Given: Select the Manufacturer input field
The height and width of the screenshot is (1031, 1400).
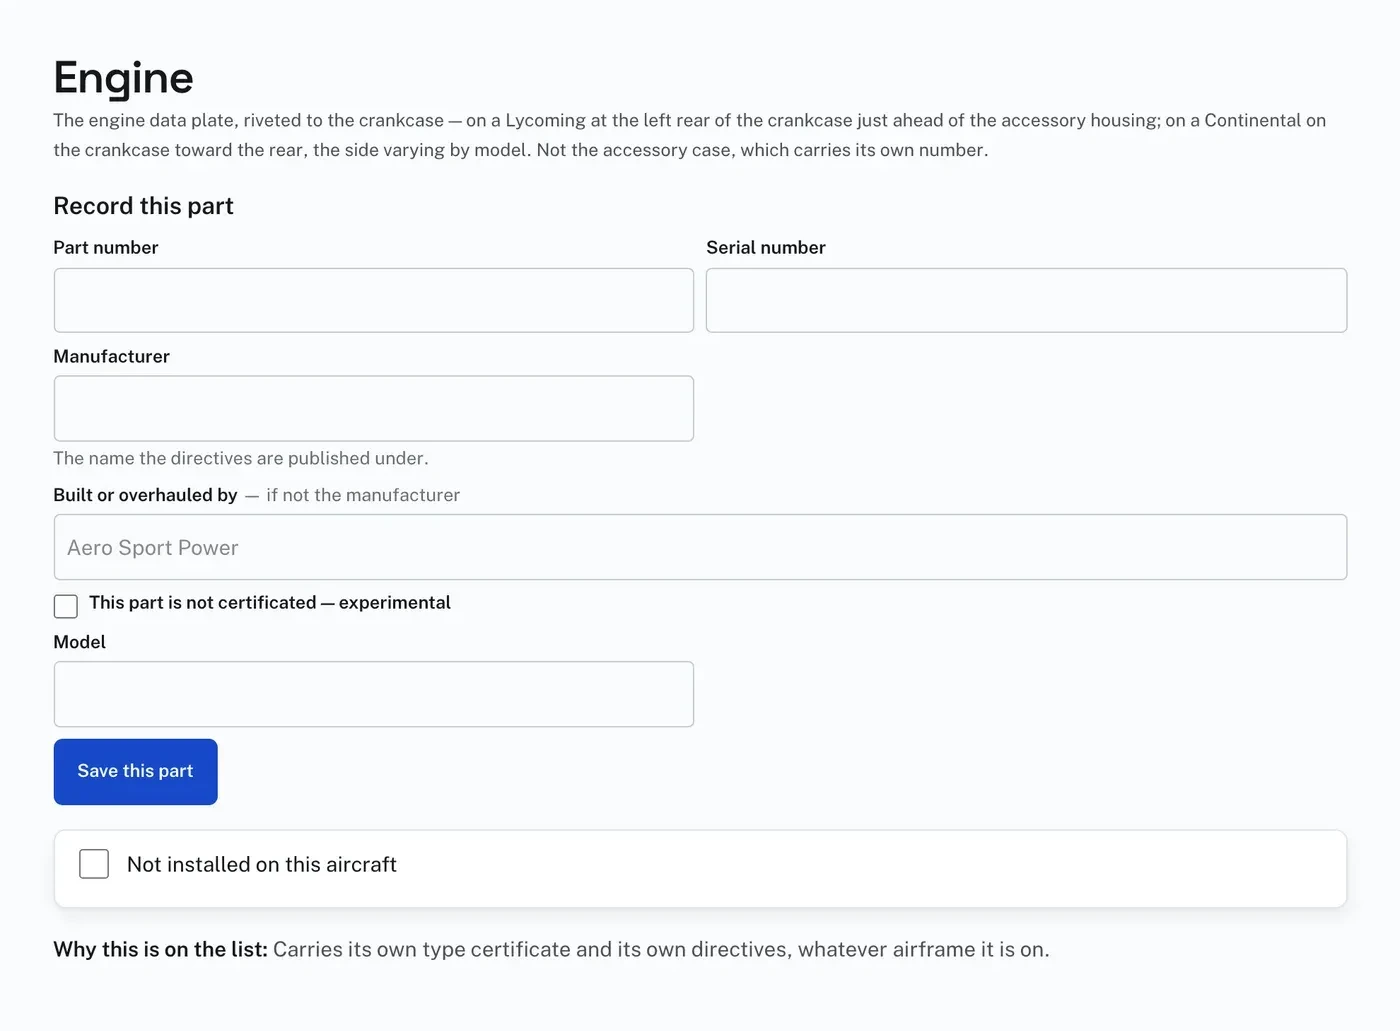Looking at the screenshot, I should (373, 408).
